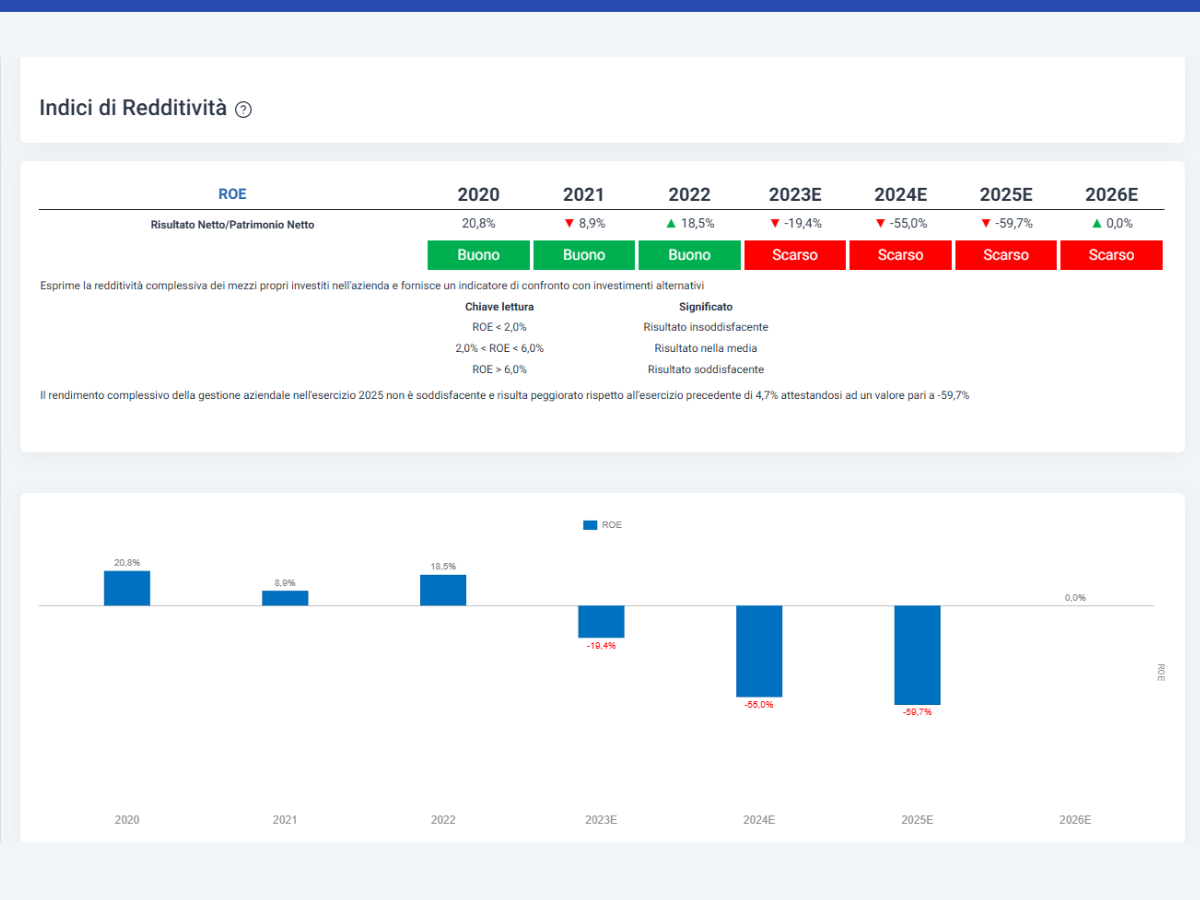The height and width of the screenshot is (900, 1200).
Task: Toggle the ROE series in chart legend
Action: click(x=602, y=525)
